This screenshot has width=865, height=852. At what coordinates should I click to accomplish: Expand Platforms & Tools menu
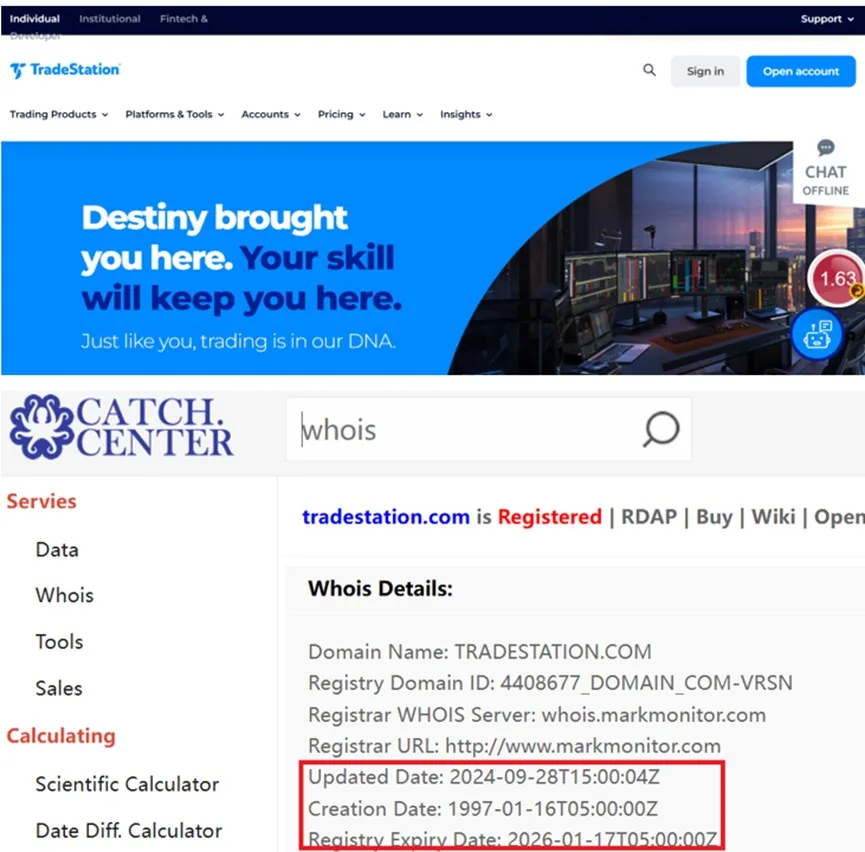pos(174,114)
